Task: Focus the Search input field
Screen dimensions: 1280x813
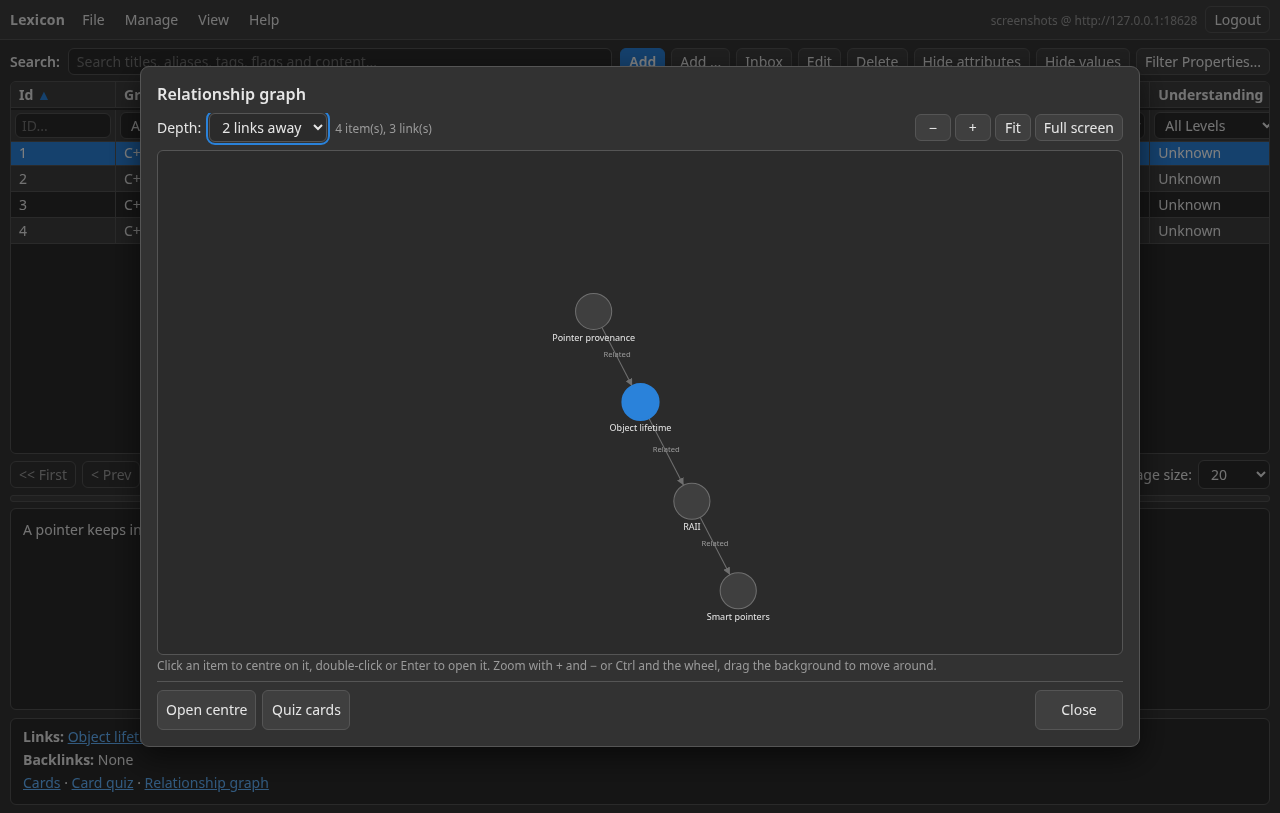Action: pyautogui.click(x=340, y=62)
